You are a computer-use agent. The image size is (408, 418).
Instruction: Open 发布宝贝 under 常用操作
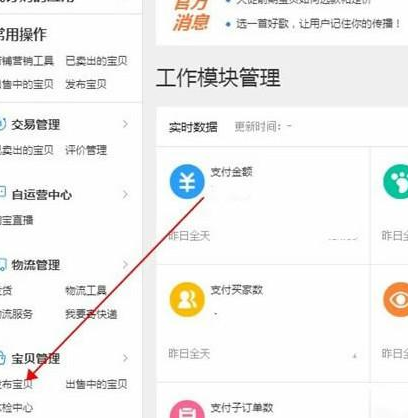click(x=86, y=84)
